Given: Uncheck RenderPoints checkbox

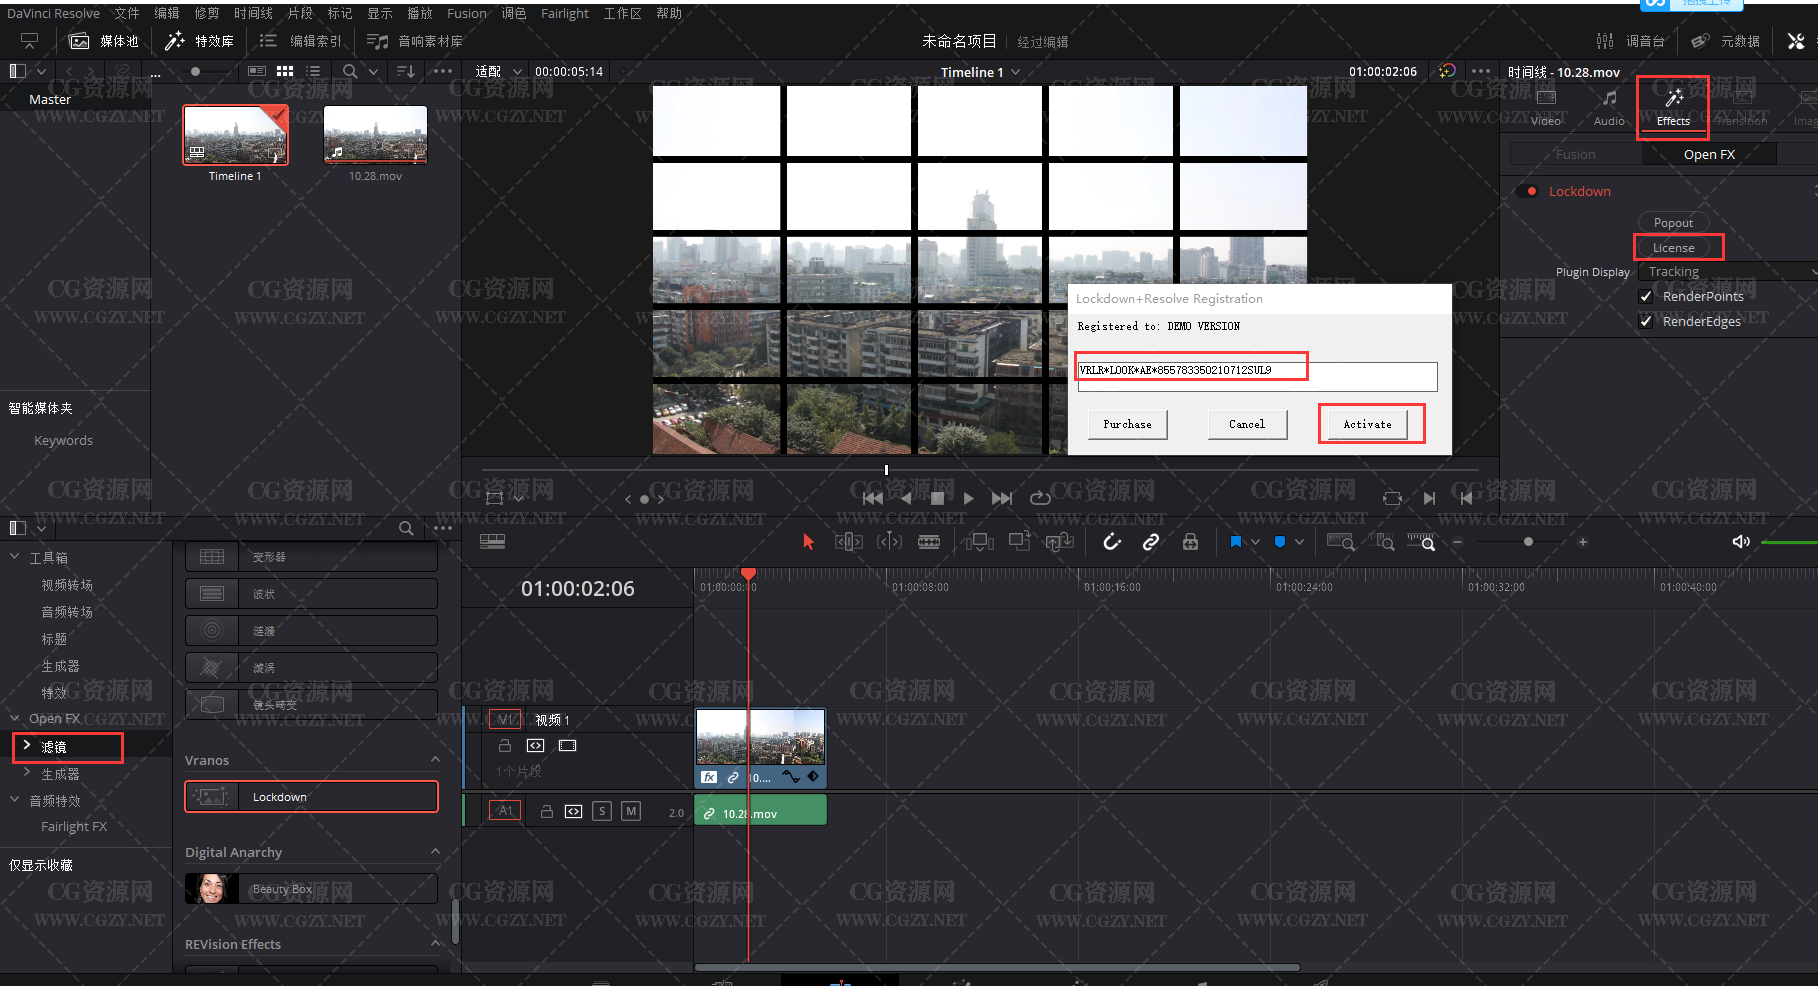Looking at the screenshot, I should click(x=1646, y=296).
